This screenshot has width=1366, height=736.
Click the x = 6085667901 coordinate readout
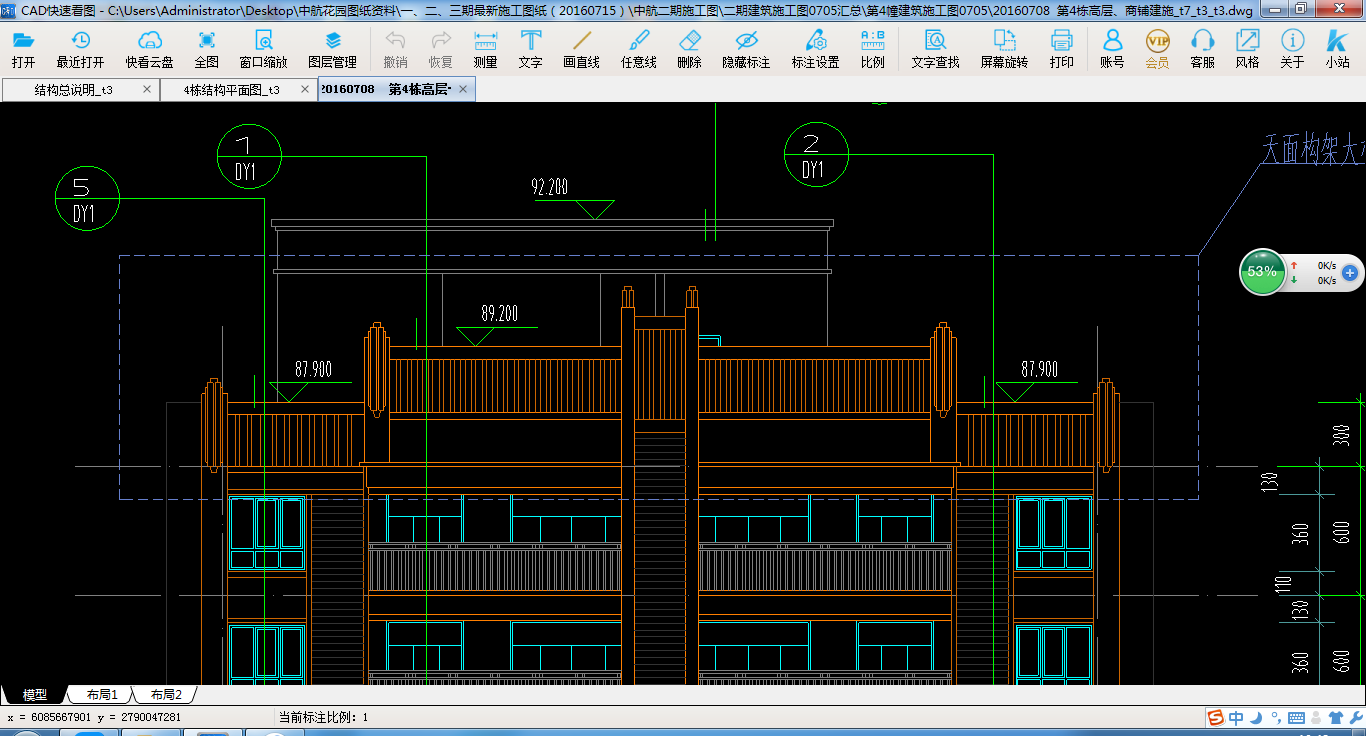click(x=50, y=717)
